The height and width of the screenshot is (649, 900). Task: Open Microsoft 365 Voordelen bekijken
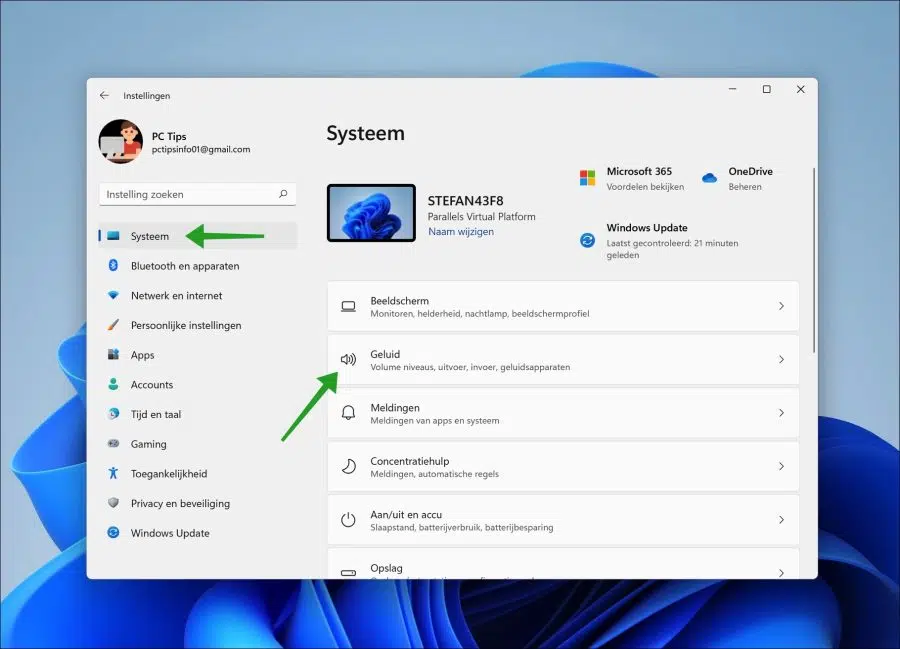[x=645, y=186]
